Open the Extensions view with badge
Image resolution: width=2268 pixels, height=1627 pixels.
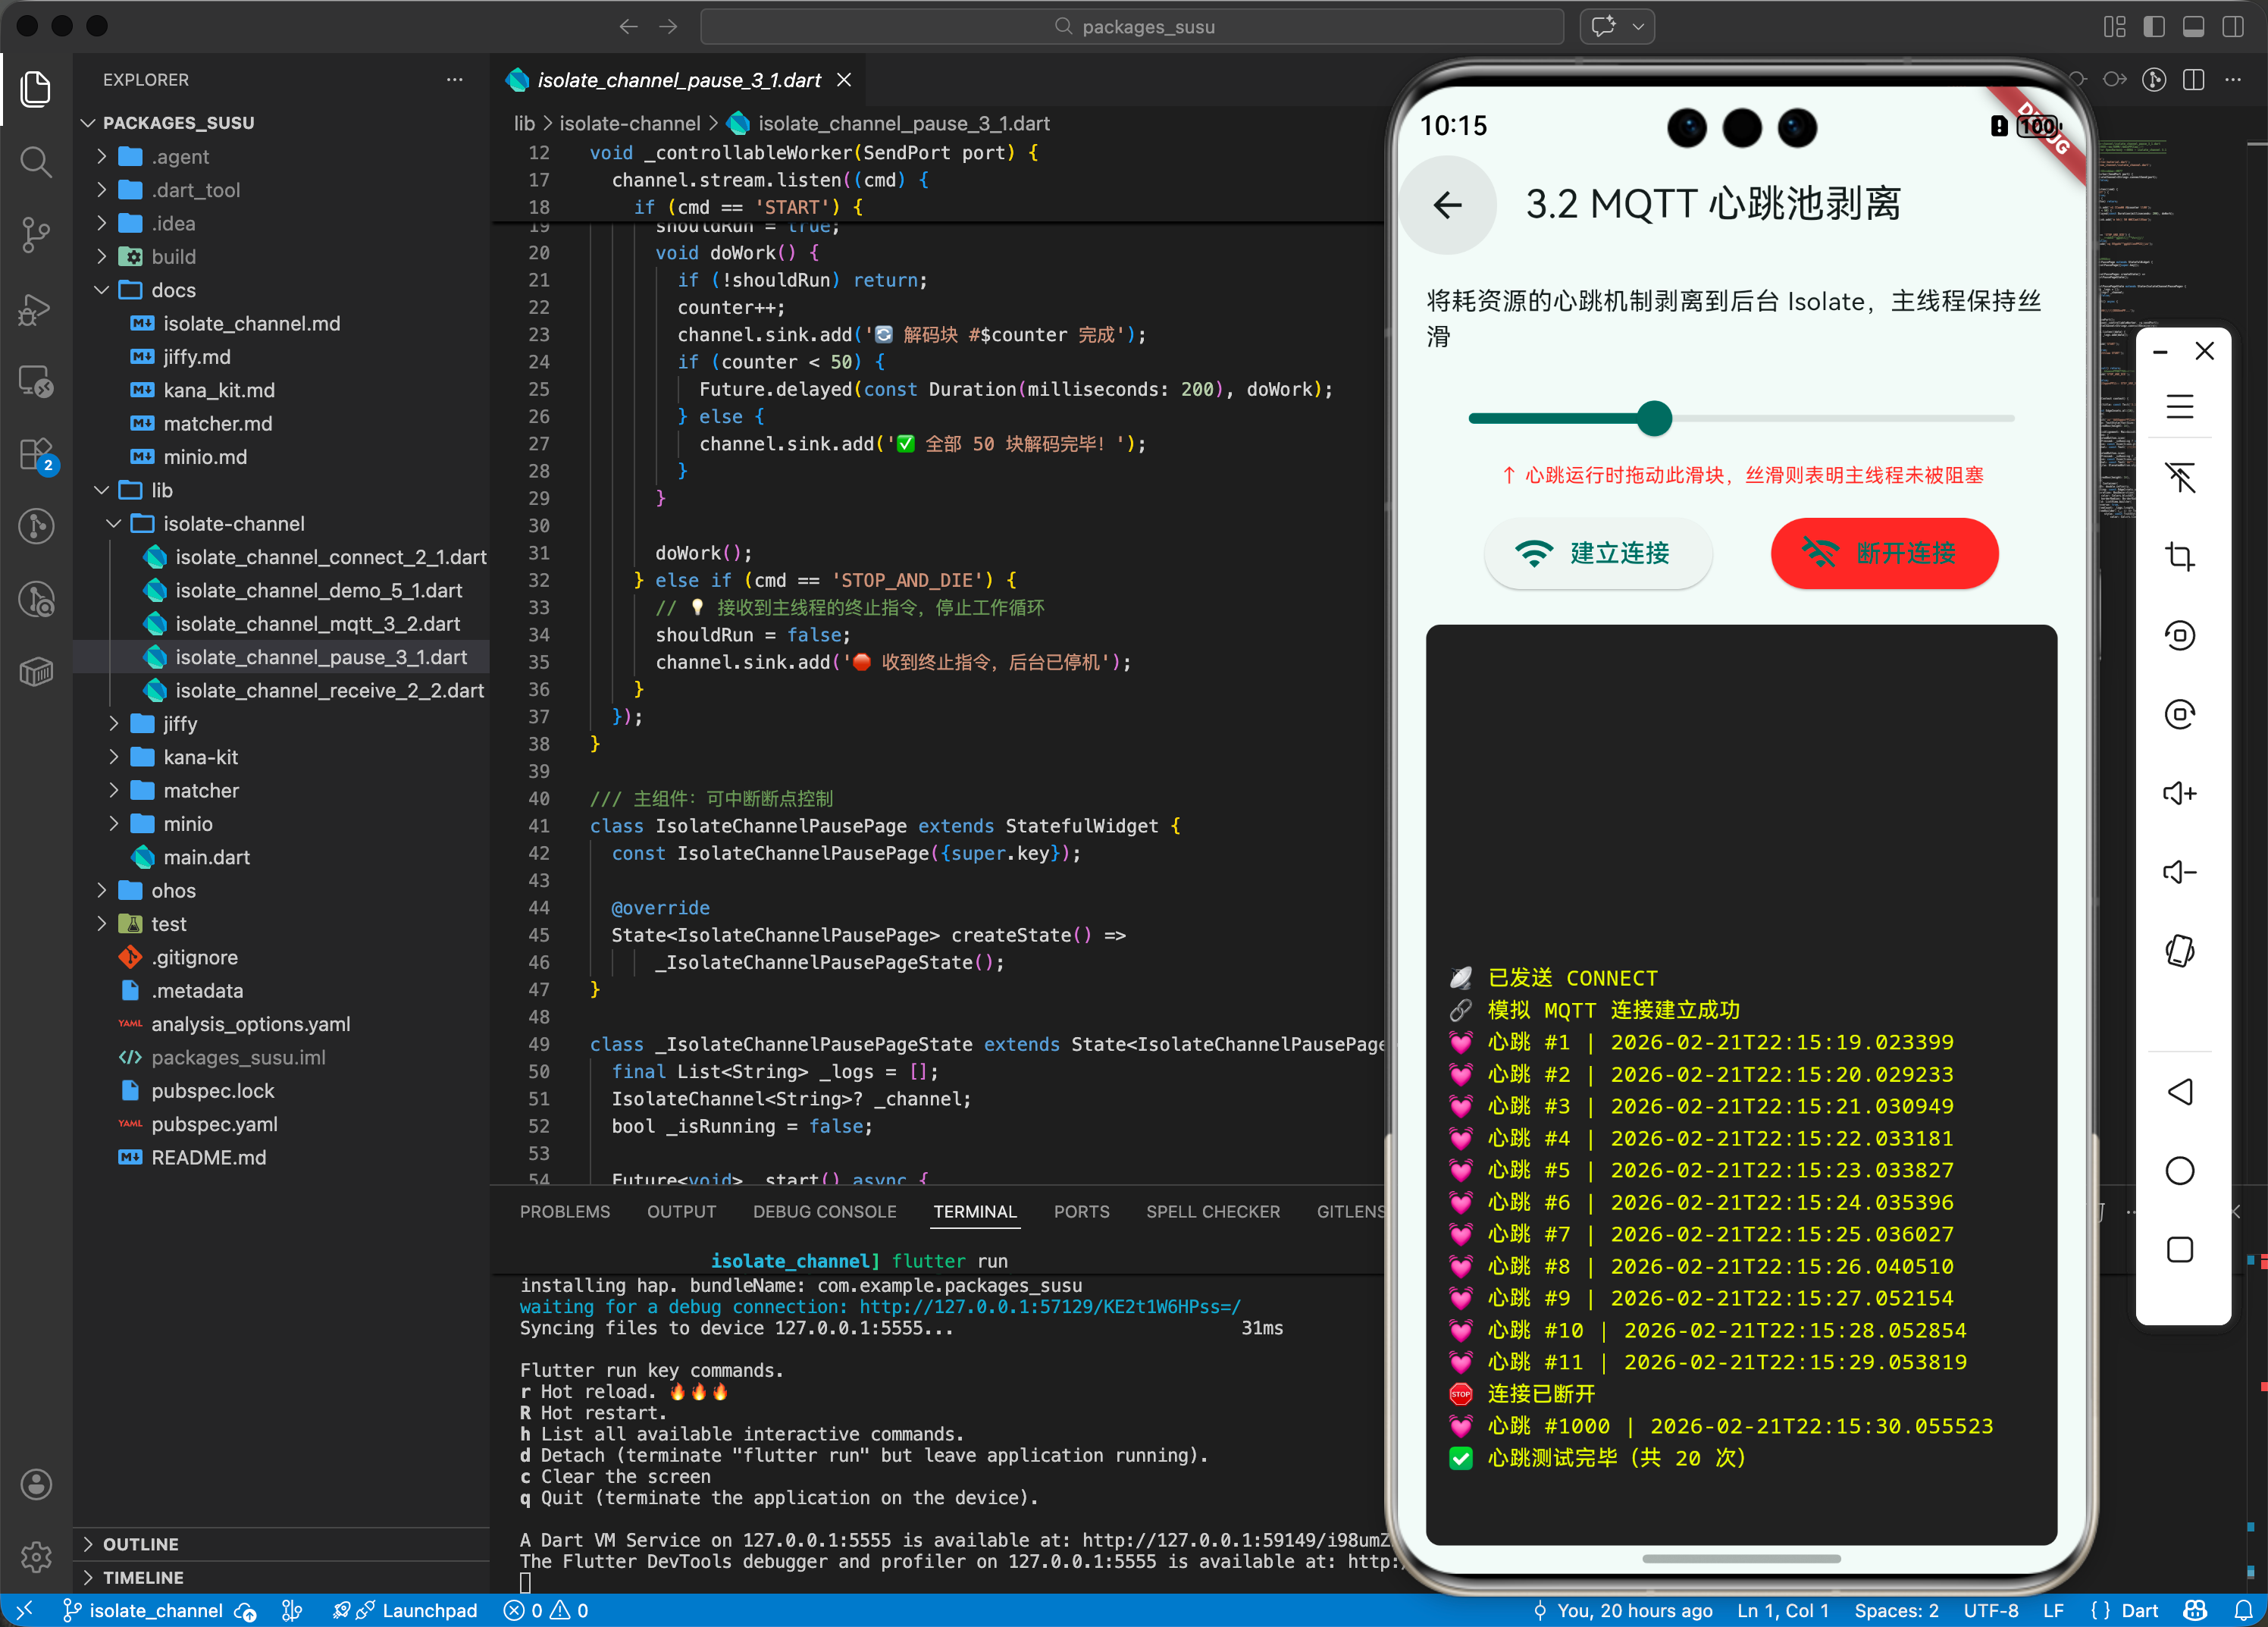tap(36, 455)
